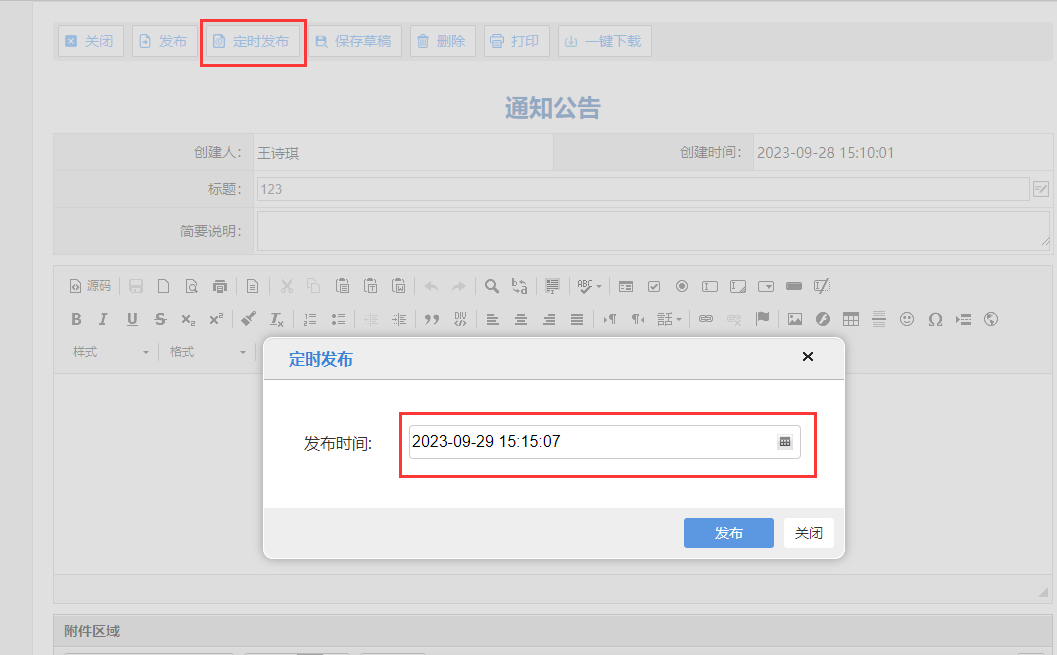Click paste as plain text icon
This screenshot has height=655, width=1057.
tap(371, 286)
